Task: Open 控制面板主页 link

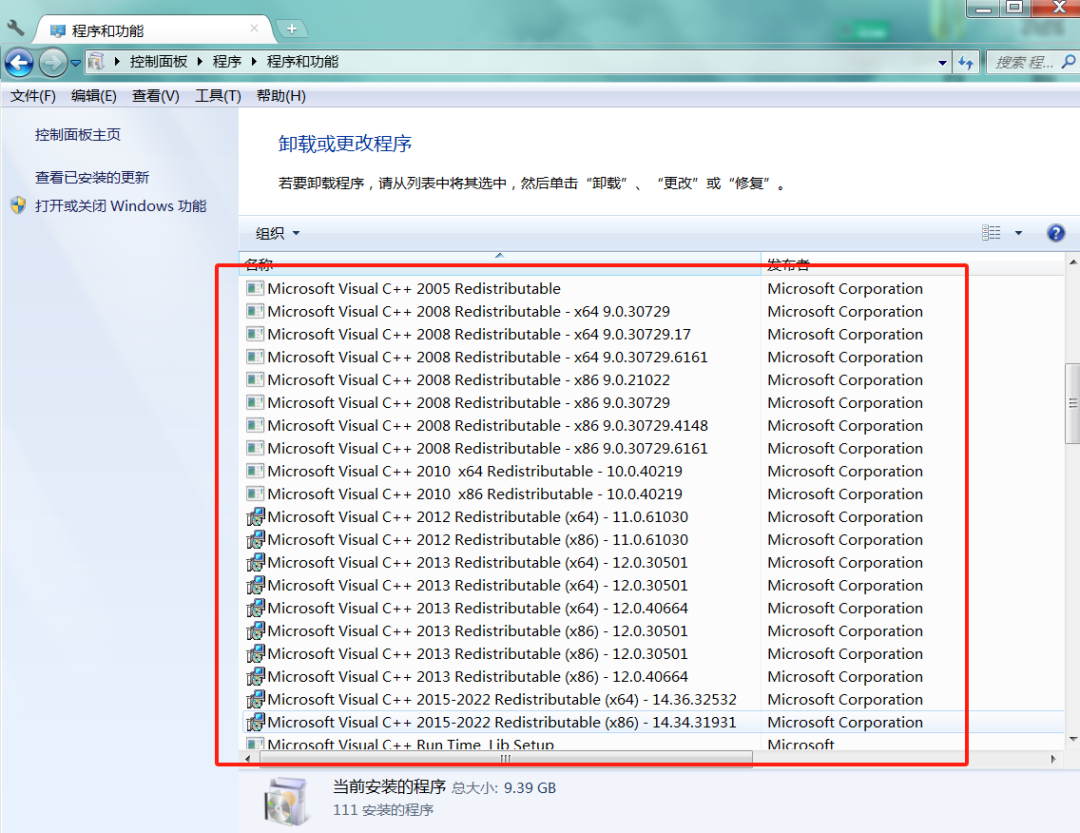Action: click(x=78, y=135)
